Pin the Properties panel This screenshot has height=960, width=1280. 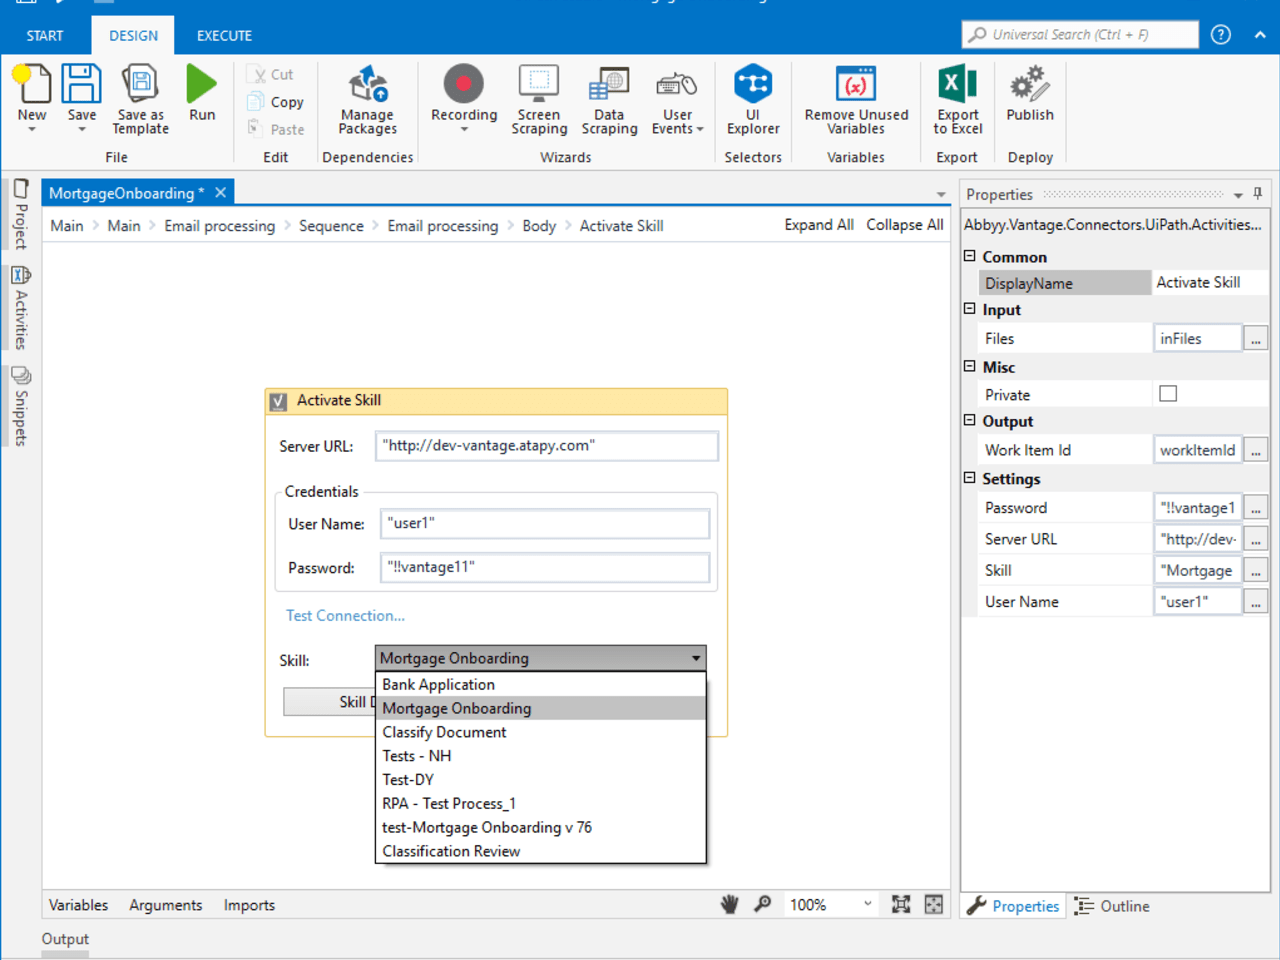click(x=1258, y=194)
